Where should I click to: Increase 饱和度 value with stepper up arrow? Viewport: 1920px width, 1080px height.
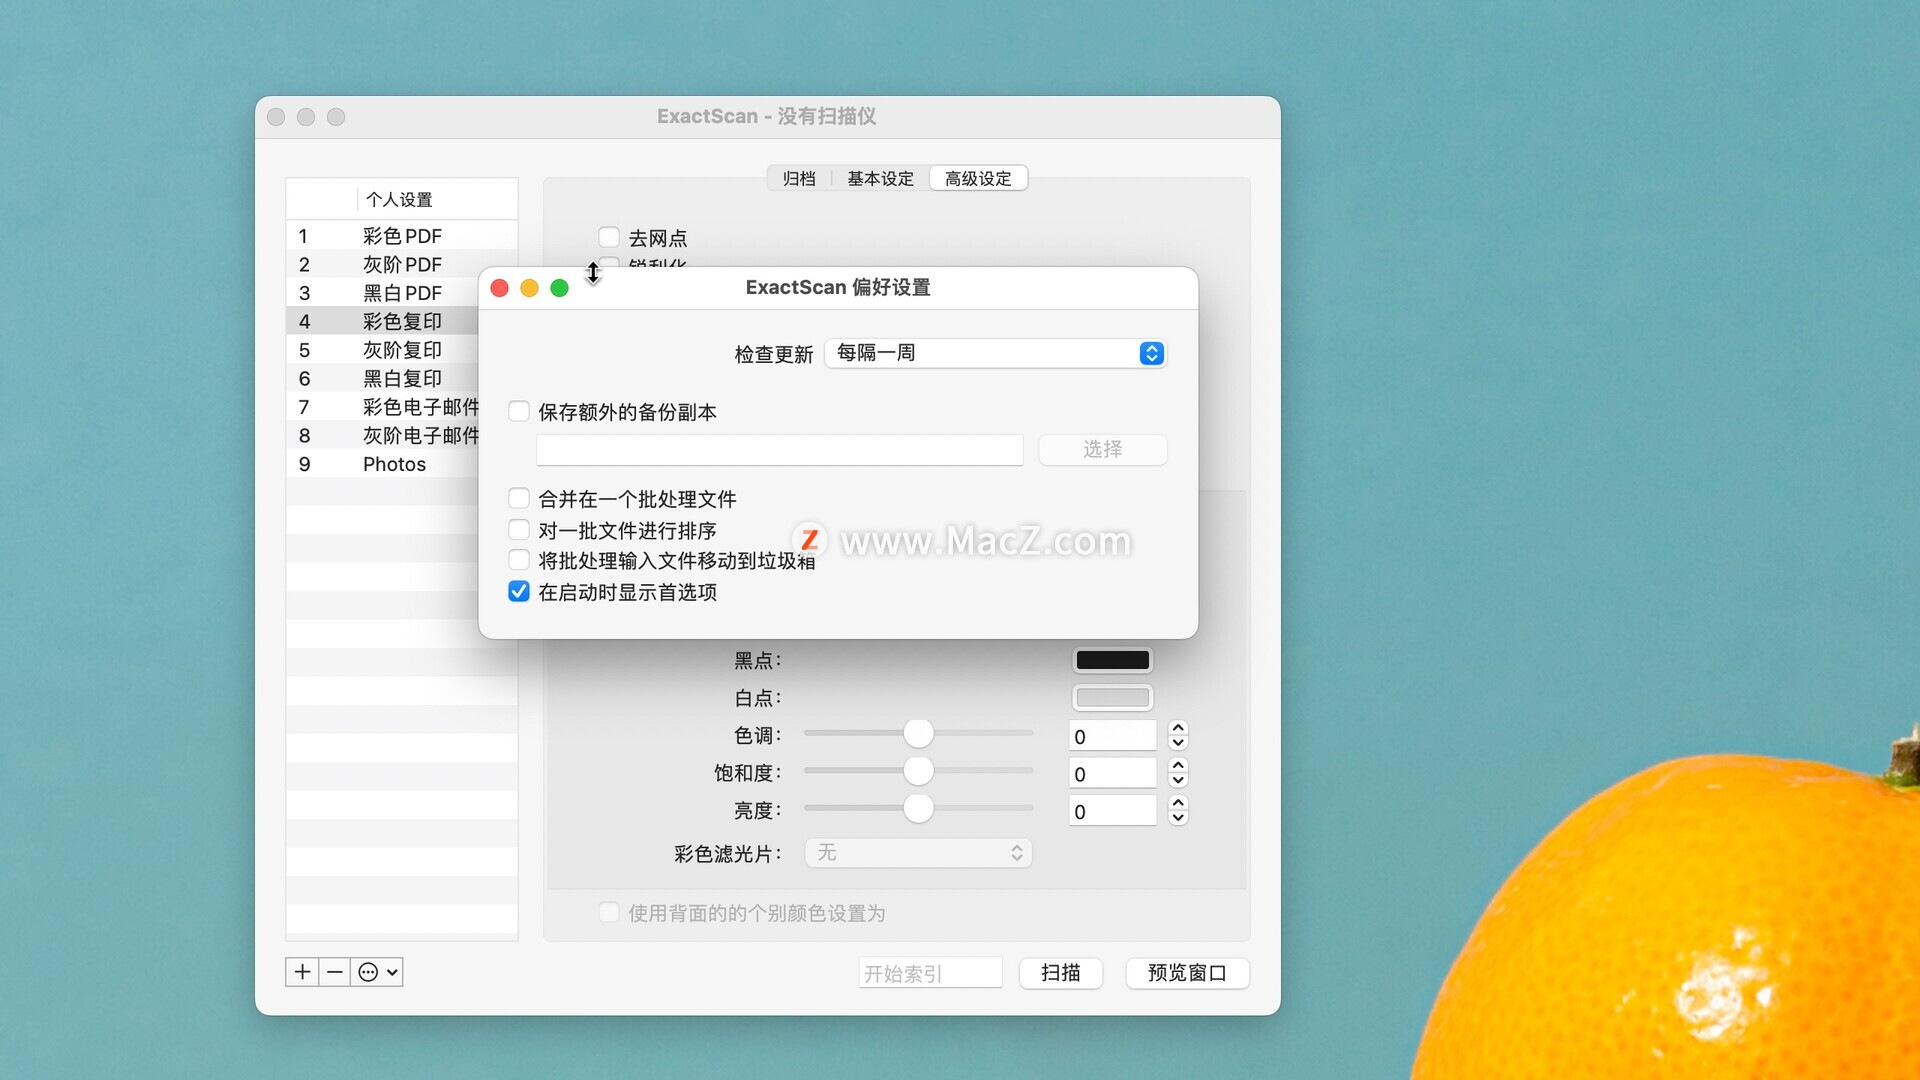[x=1178, y=766]
